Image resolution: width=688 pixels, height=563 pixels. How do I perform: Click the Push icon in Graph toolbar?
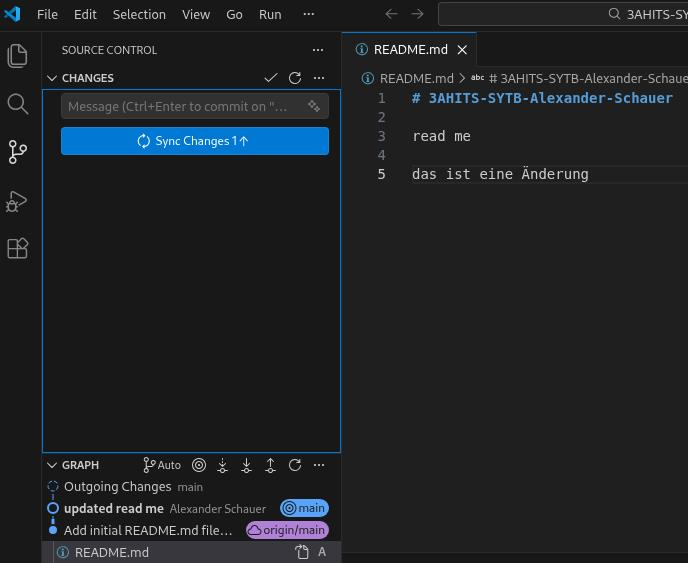pyautogui.click(x=270, y=465)
